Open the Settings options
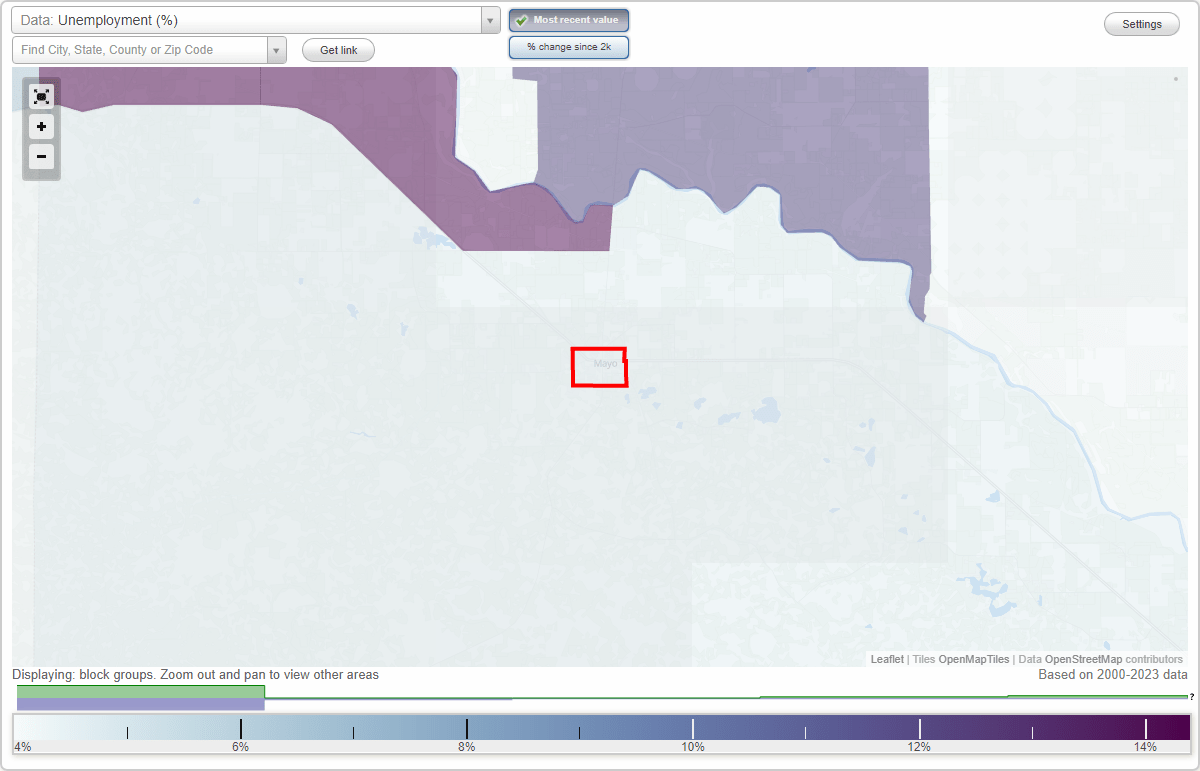Viewport: 1200px width, 771px height. click(1141, 23)
